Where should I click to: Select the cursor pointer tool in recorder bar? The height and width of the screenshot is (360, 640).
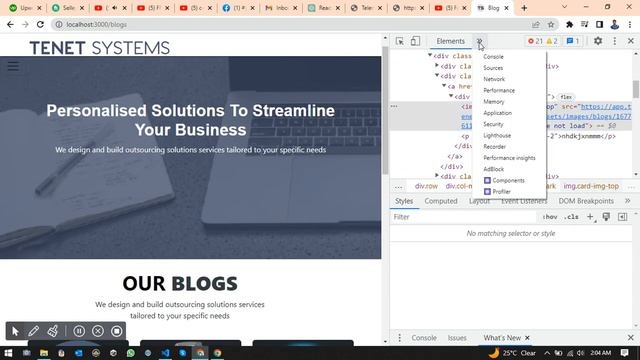[x=15, y=331]
